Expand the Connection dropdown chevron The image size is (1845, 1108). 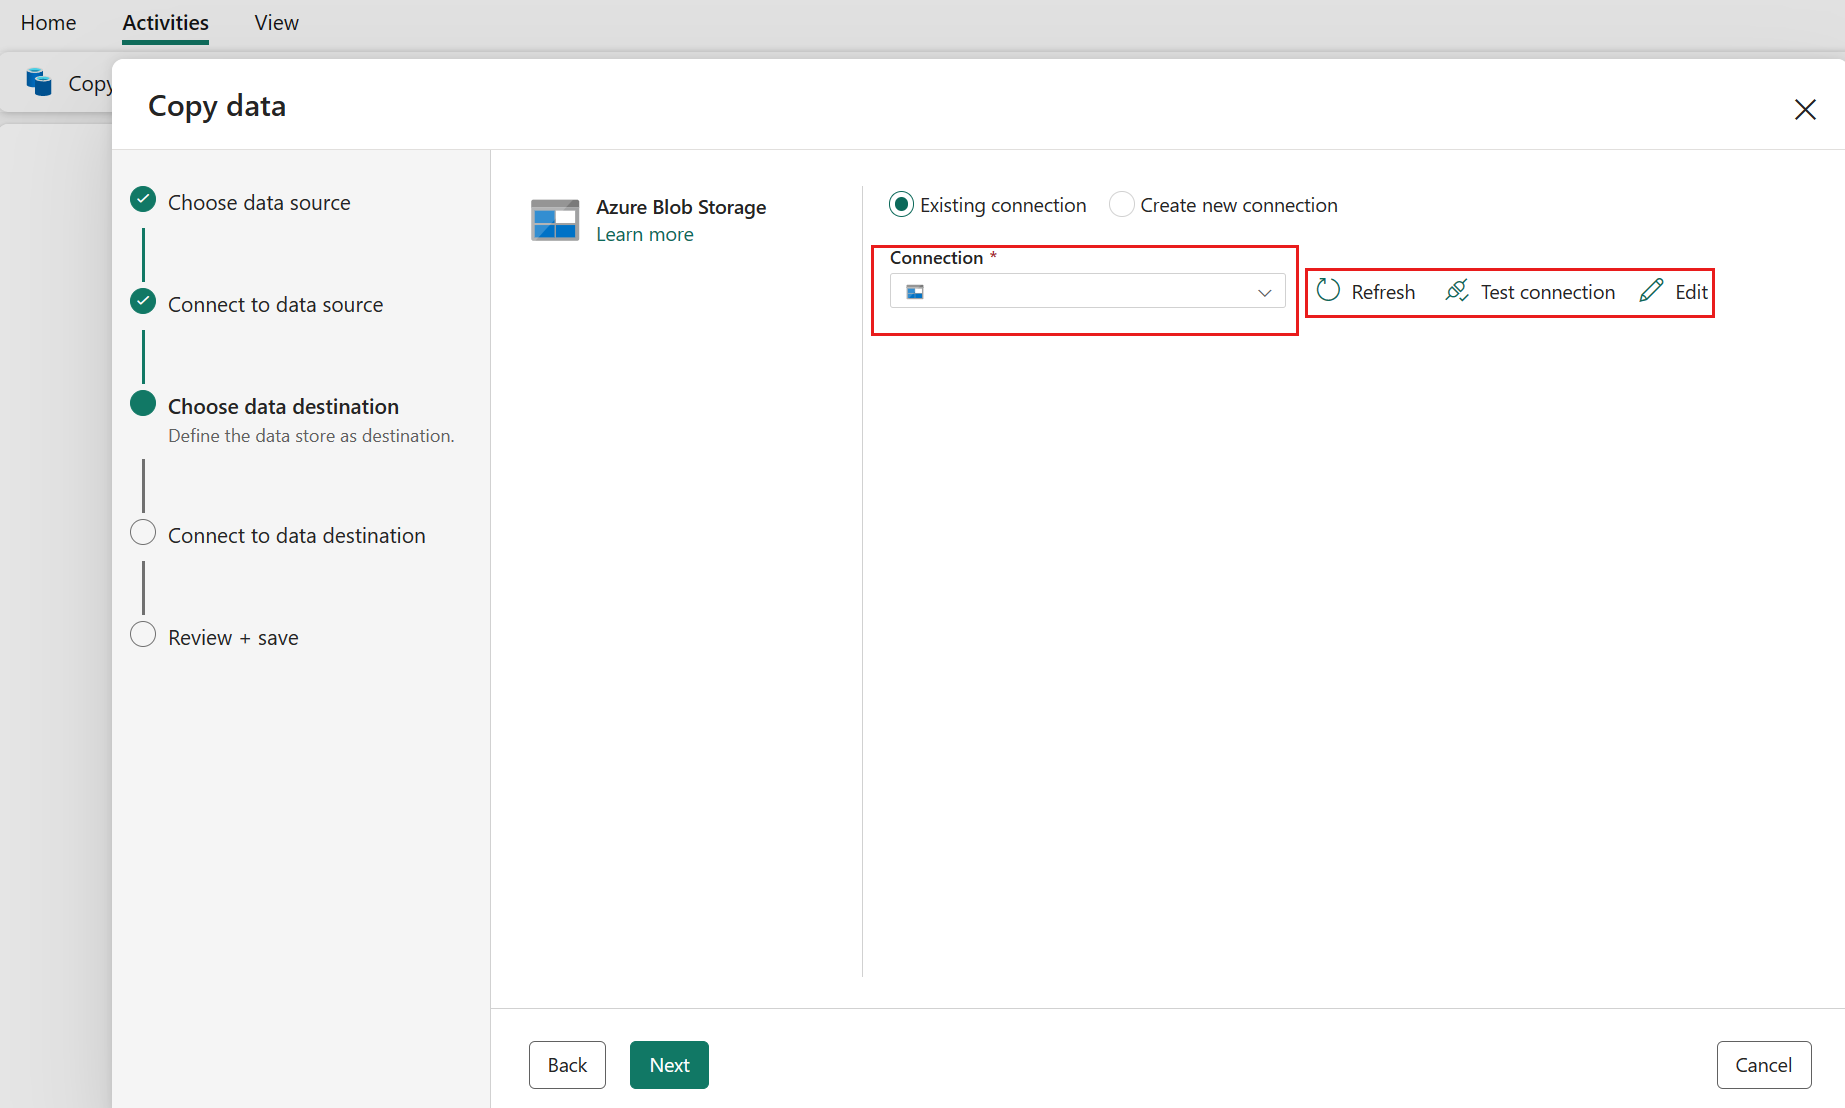1264,292
